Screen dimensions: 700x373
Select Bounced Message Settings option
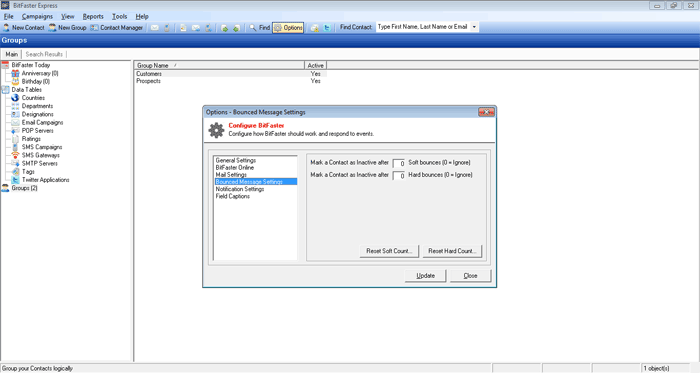pos(255,182)
